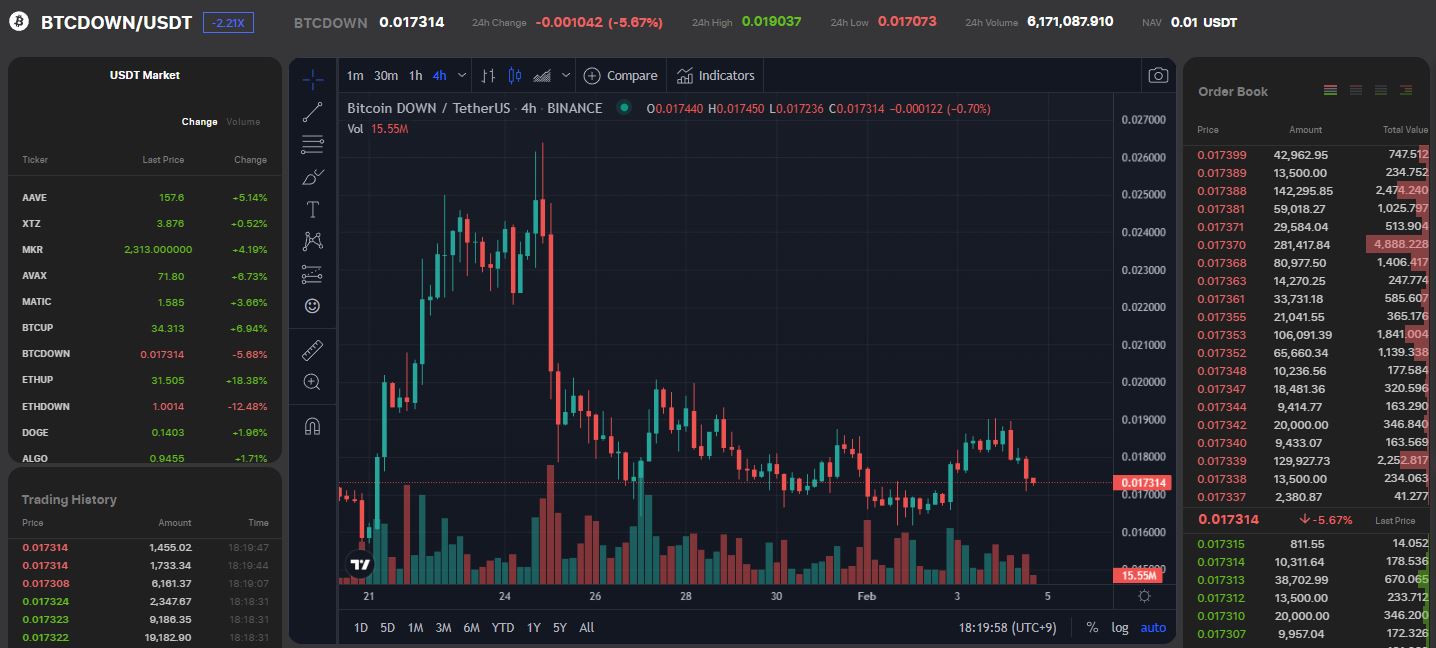Image resolution: width=1436 pixels, height=648 pixels.
Task: Set date range to YTD
Action: click(503, 627)
